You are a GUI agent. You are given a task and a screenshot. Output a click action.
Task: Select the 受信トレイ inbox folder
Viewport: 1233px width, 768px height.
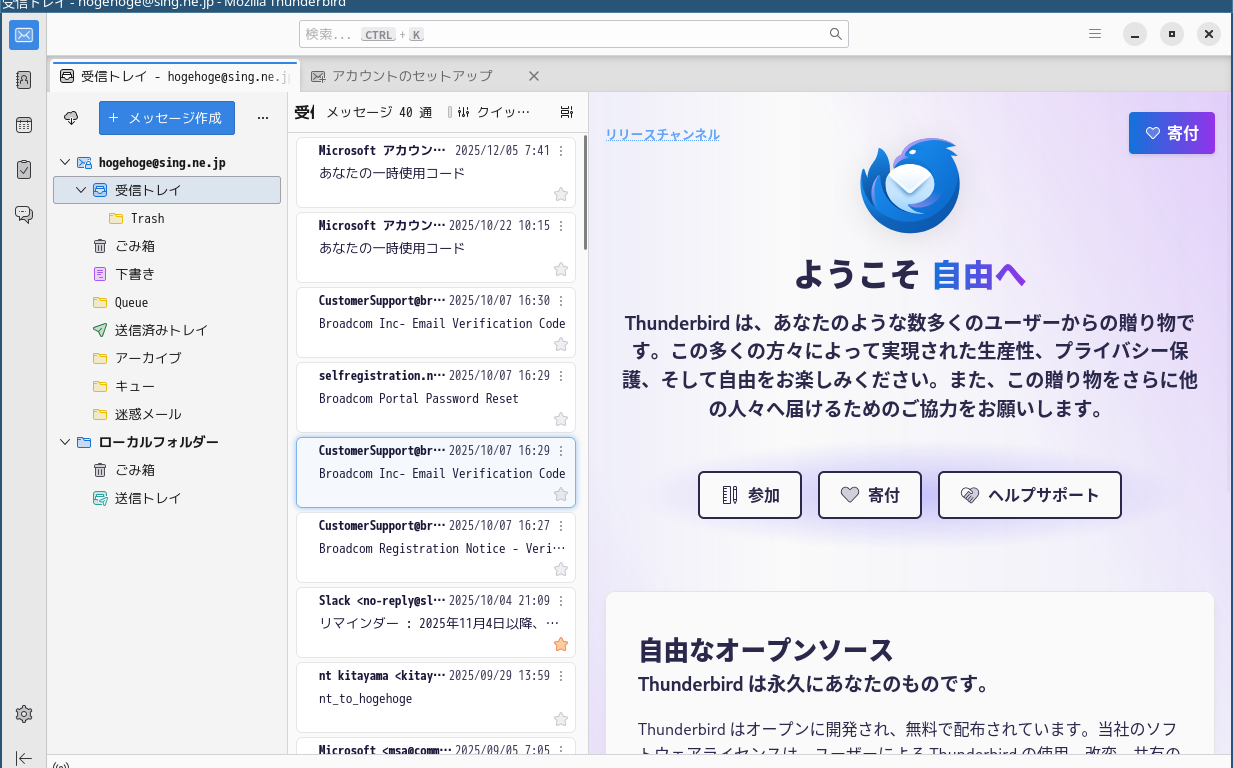tap(167, 190)
